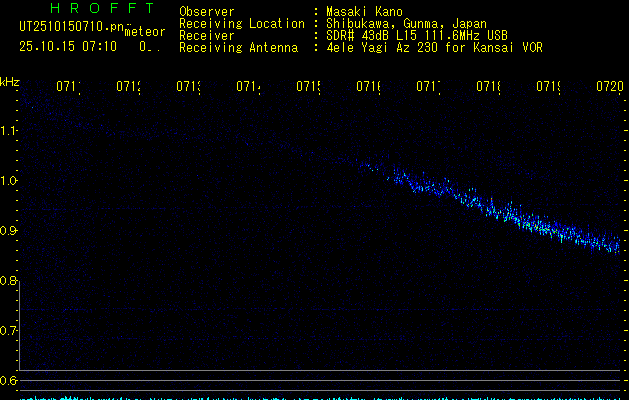Screen dimensions: 629x400
Task: Click the kHz axis unit label
Action: (9, 81)
